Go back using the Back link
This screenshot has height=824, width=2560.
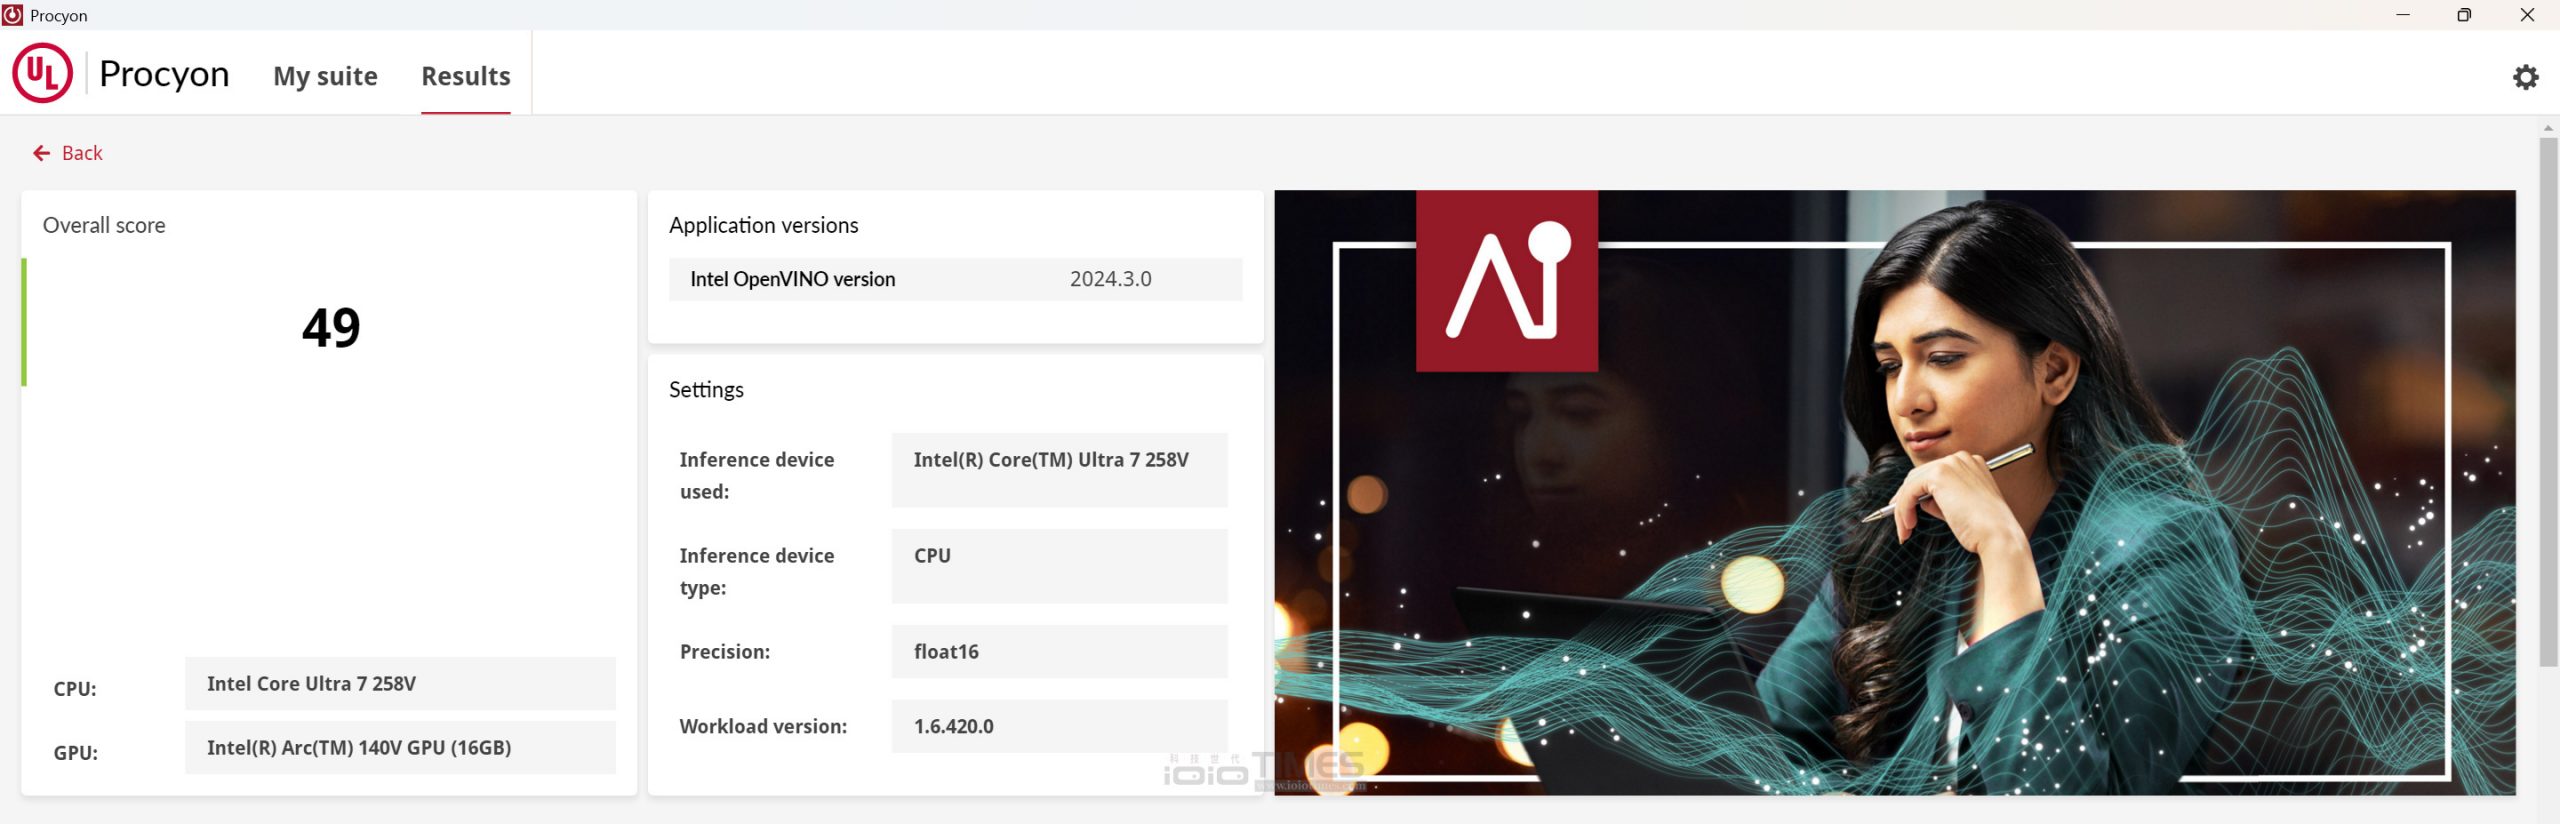[x=82, y=153]
